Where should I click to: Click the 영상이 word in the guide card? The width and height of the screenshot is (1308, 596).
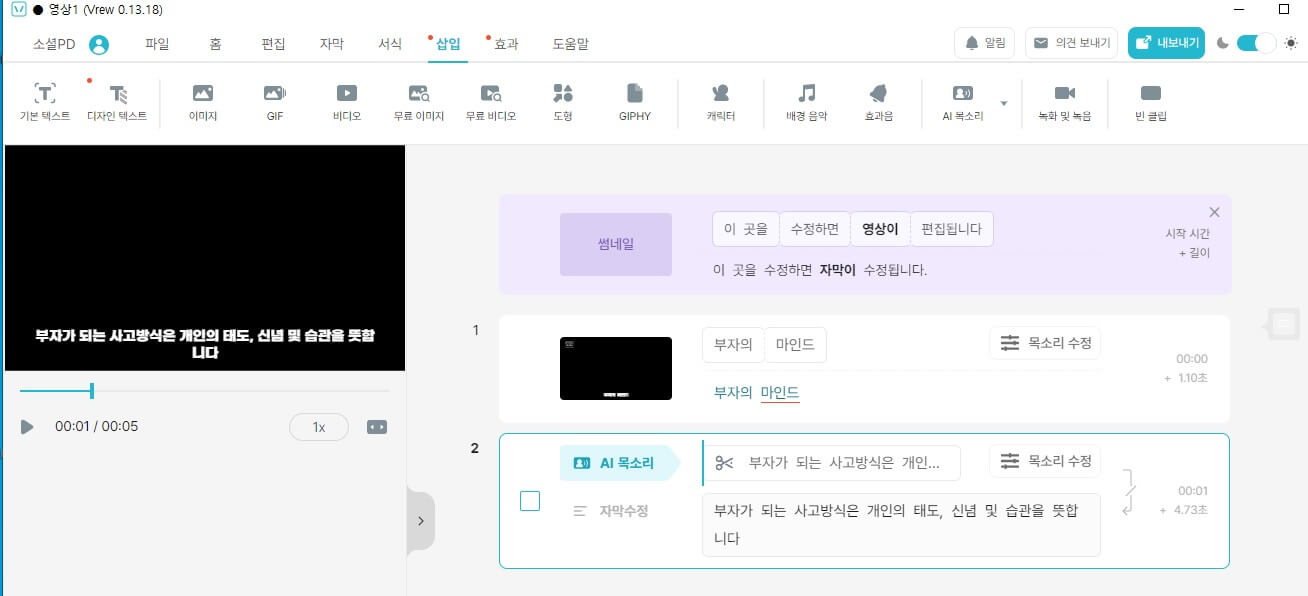(880, 229)
